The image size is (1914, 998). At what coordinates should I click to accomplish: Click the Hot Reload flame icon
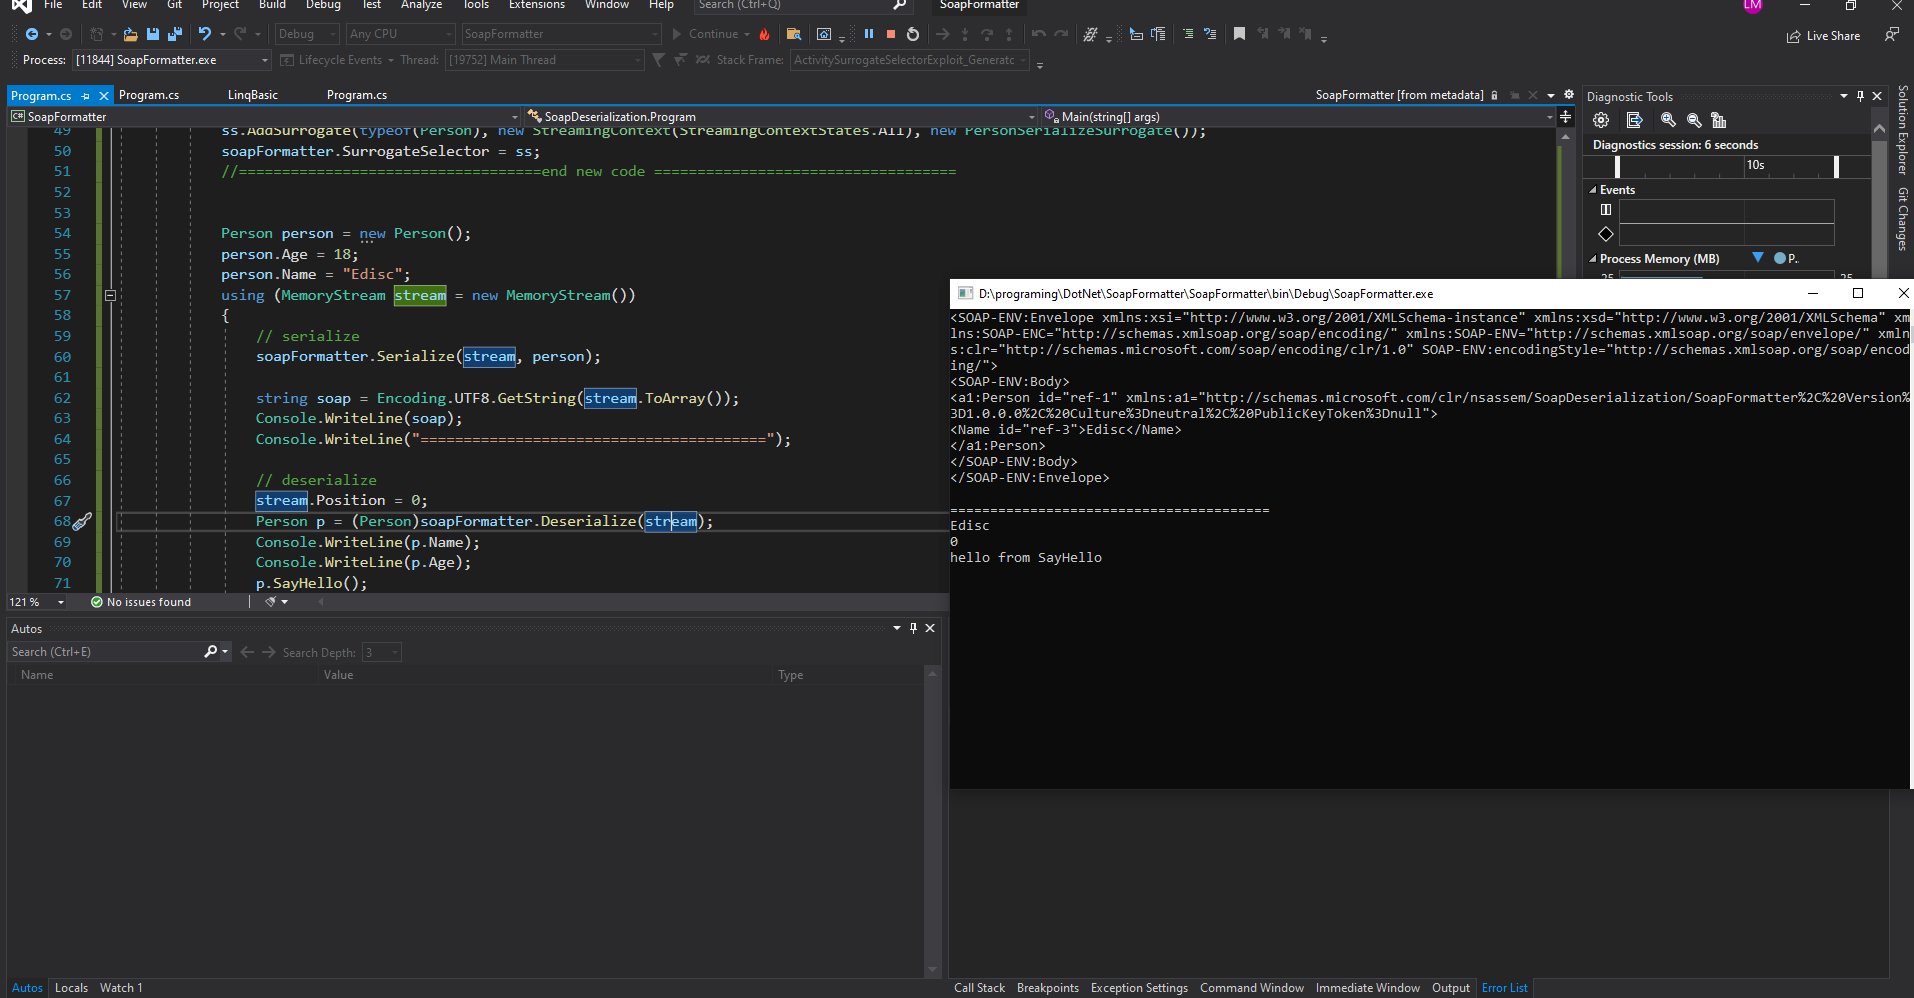point(765,34)
